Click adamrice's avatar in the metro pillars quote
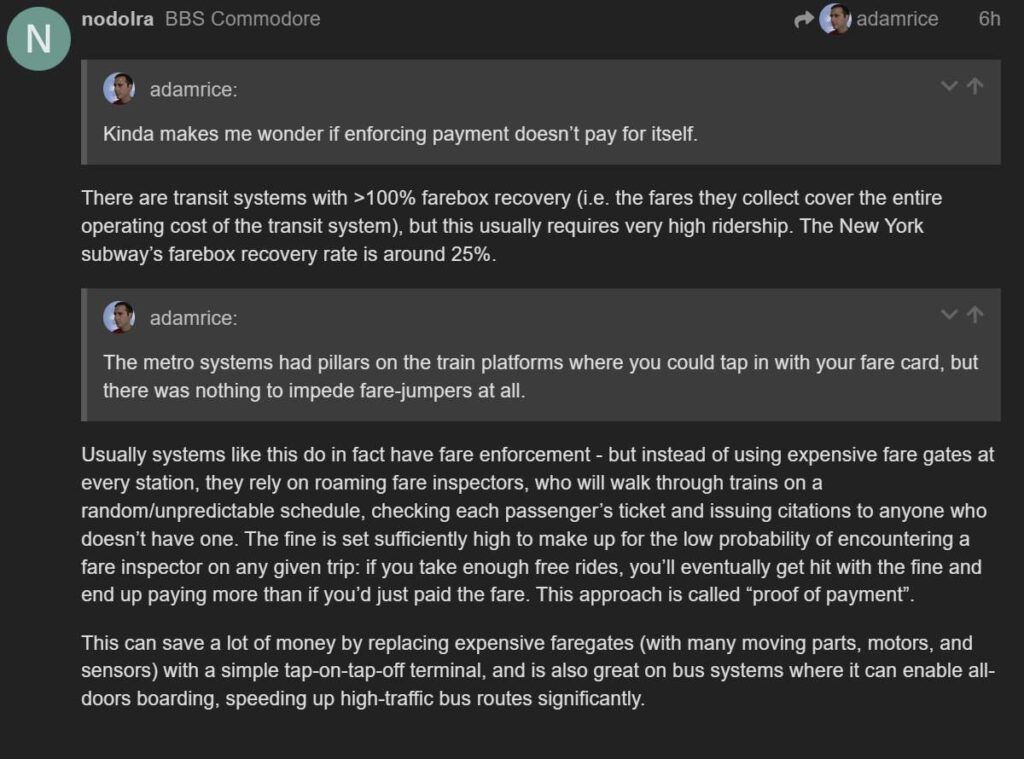 pos(119,318)
